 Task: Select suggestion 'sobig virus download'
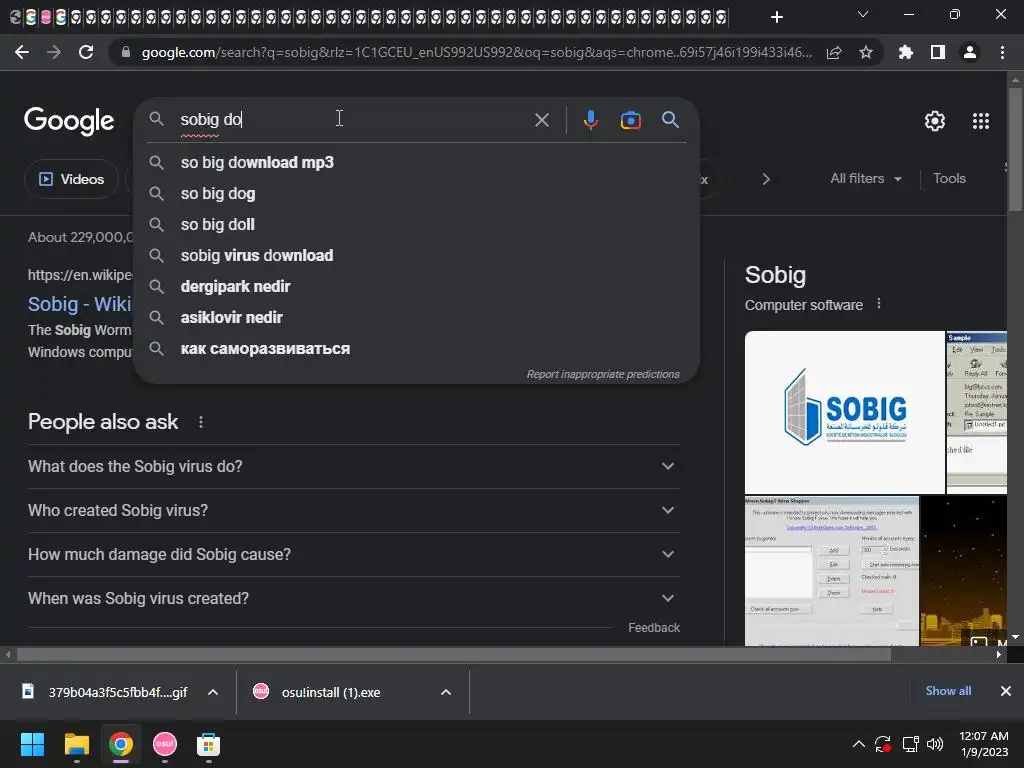tap(416, 255)
